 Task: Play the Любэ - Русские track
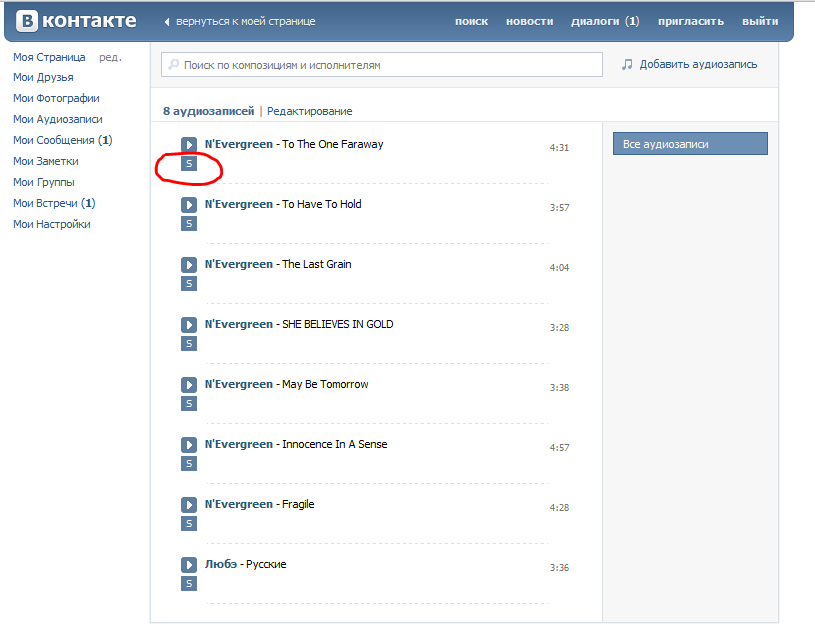188,565
